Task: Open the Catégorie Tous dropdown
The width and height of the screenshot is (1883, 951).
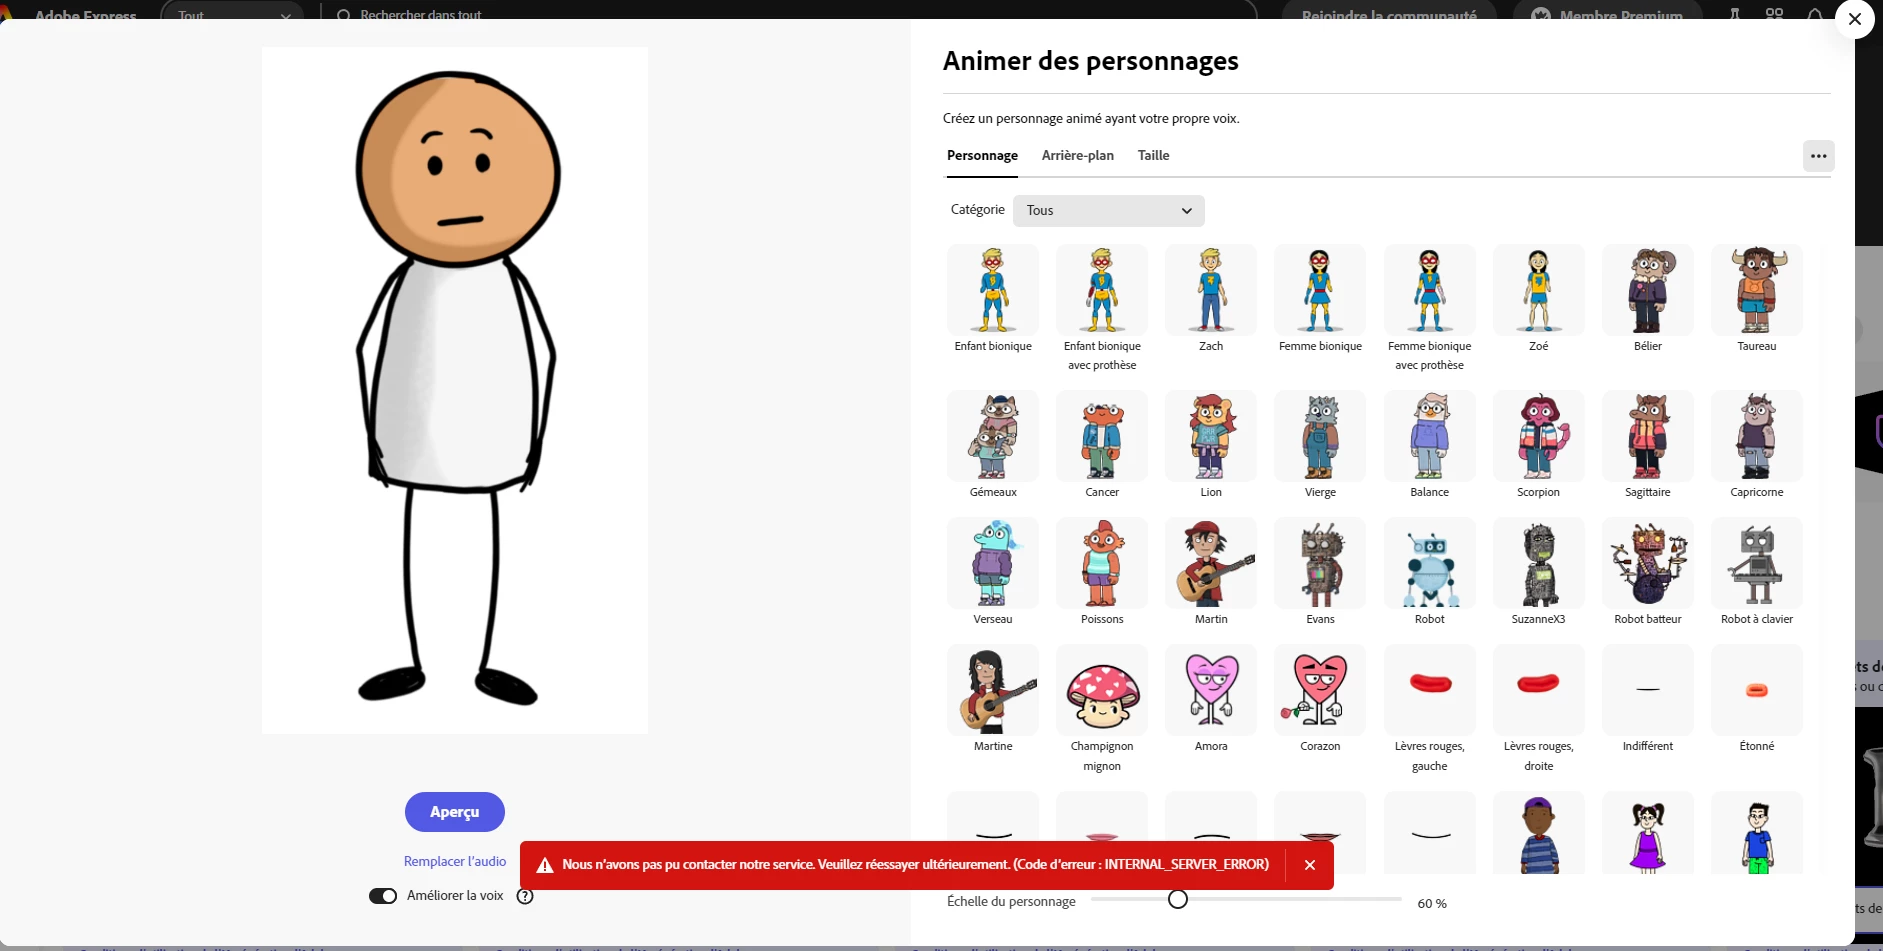Action: click(x=1108, y=211)
